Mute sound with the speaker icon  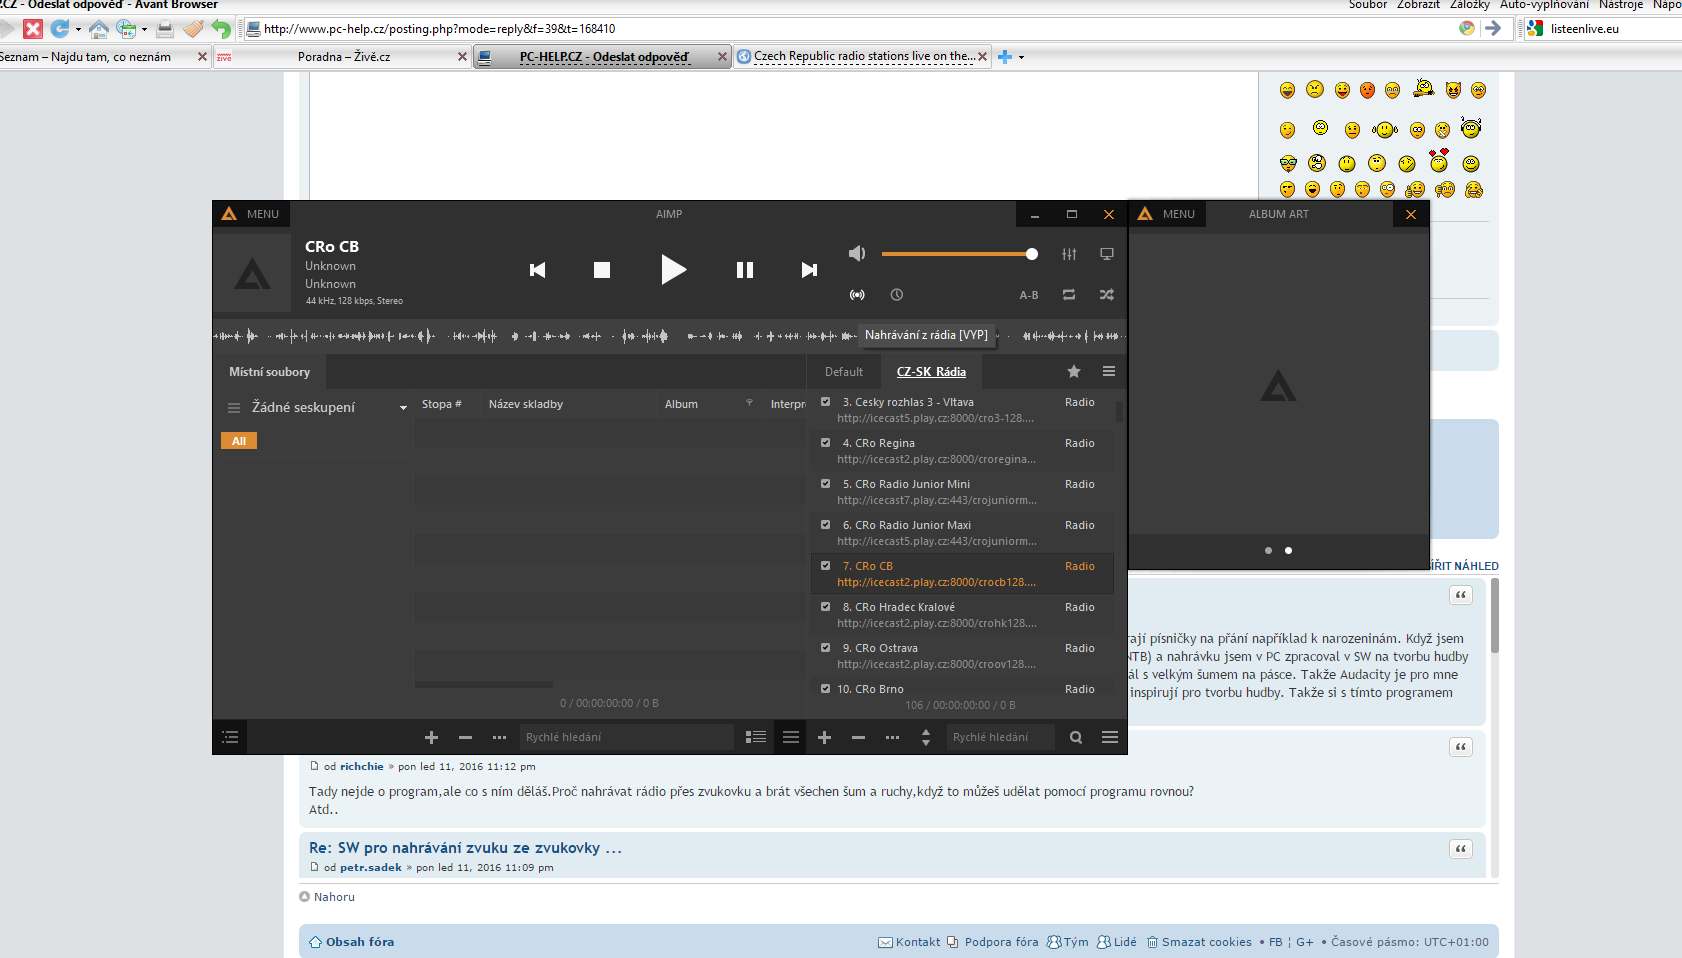coord(857,254)
